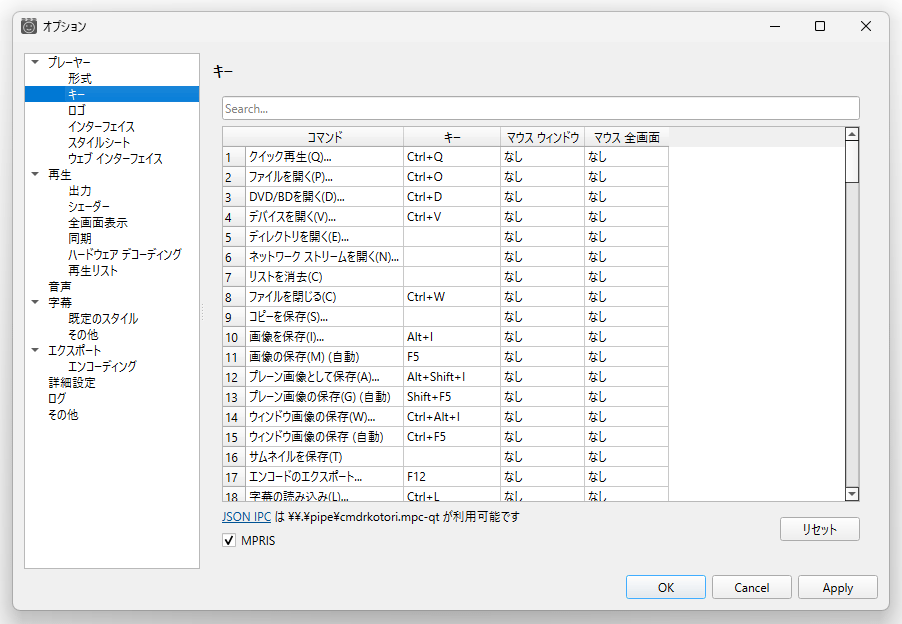Click the Ctrl+V key cell
The height and width of the screenshot is (624, 902).
point(452,217)
